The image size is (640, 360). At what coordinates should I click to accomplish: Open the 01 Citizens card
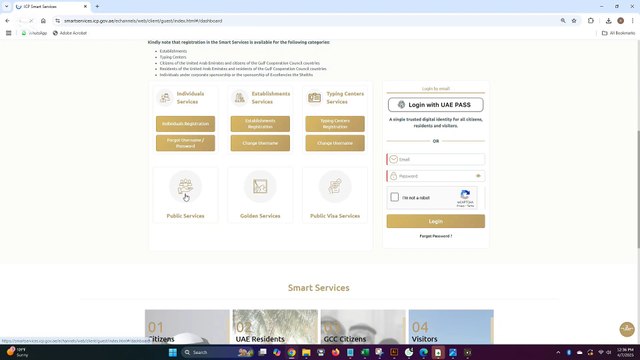(x=187, y=327)
